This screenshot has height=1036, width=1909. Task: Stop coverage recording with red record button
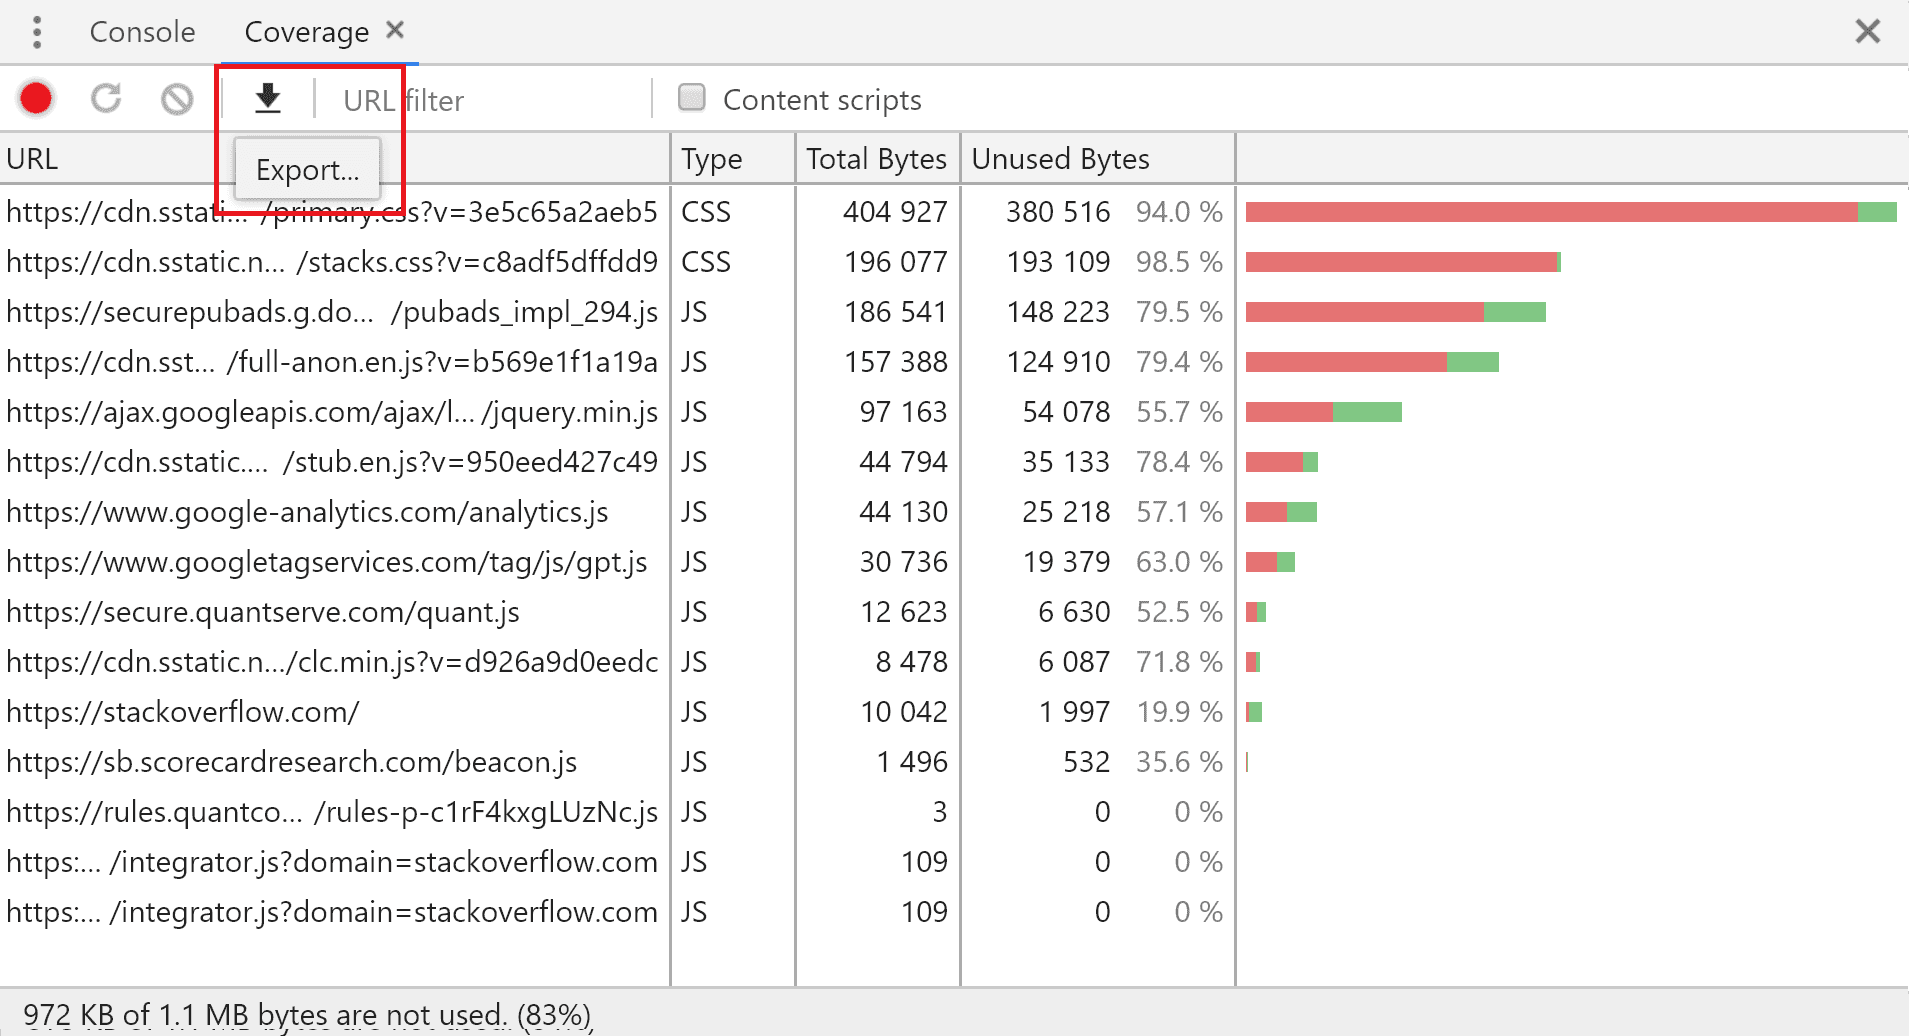tap(36, 99)
